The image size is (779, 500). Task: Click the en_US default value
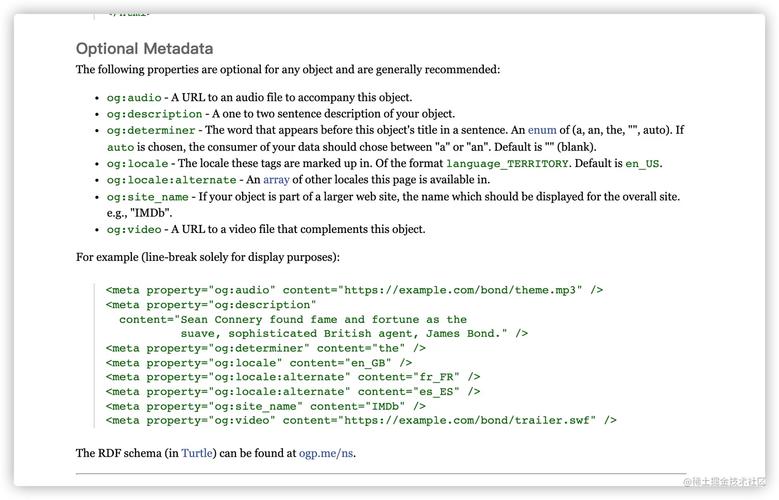[x=642, y=164]
